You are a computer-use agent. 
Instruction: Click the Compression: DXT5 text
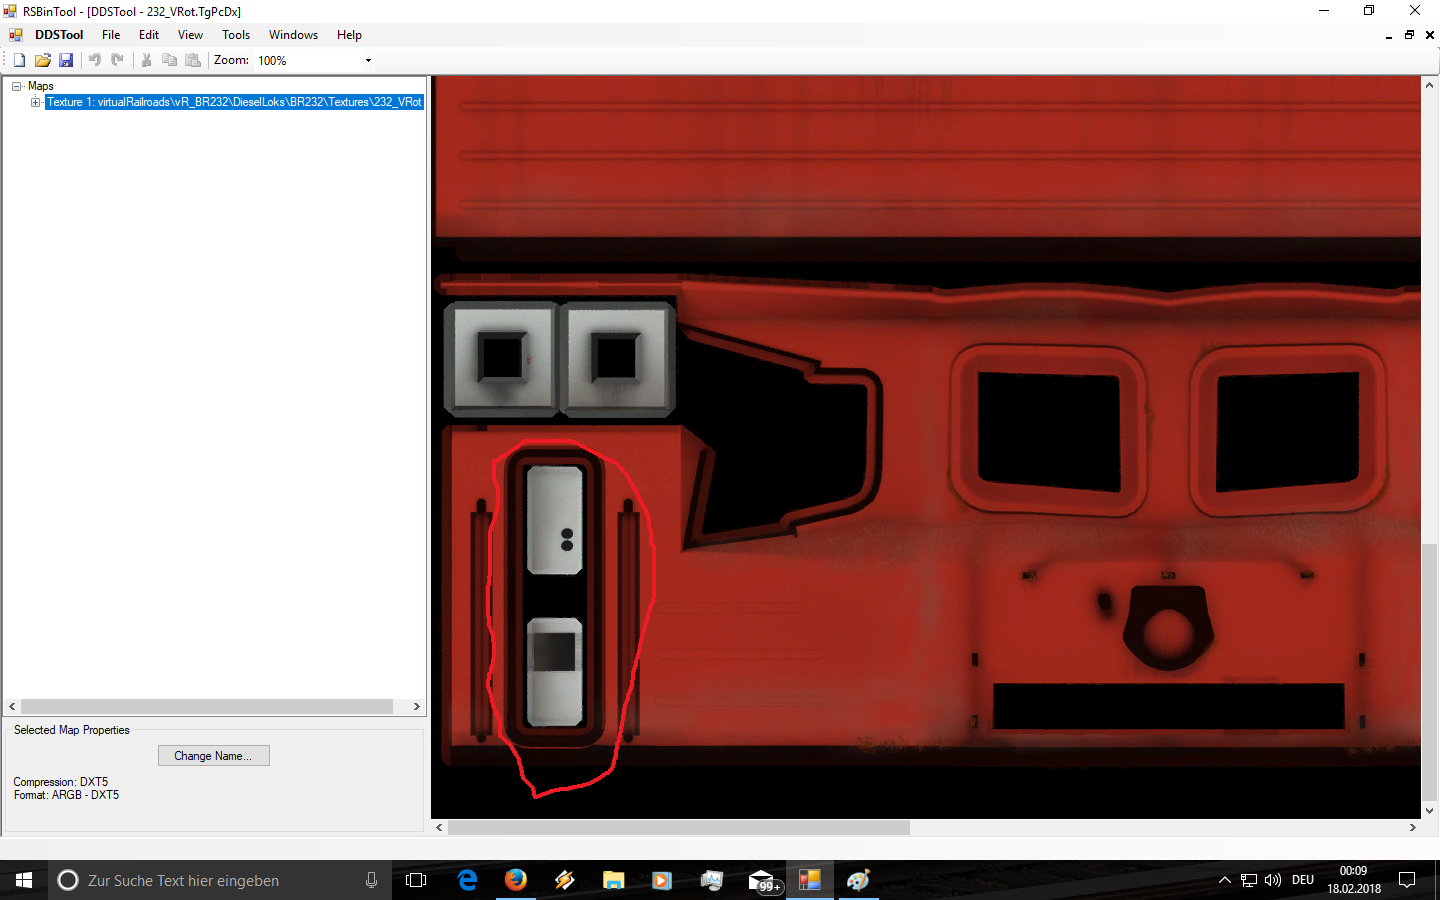pos(61,782)
